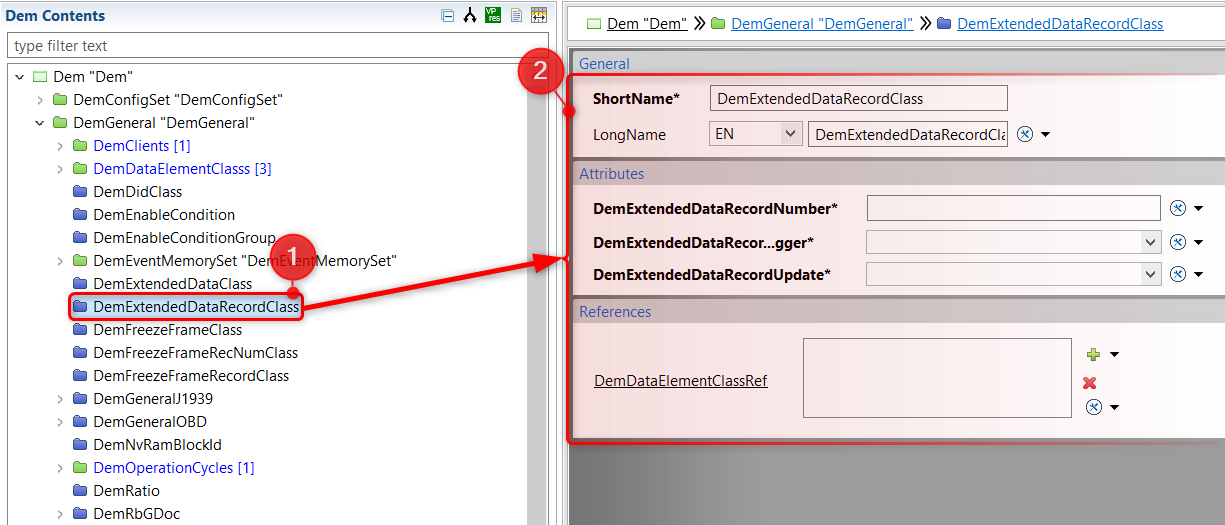Expand the DemClients [1] node

pos(60,146)
